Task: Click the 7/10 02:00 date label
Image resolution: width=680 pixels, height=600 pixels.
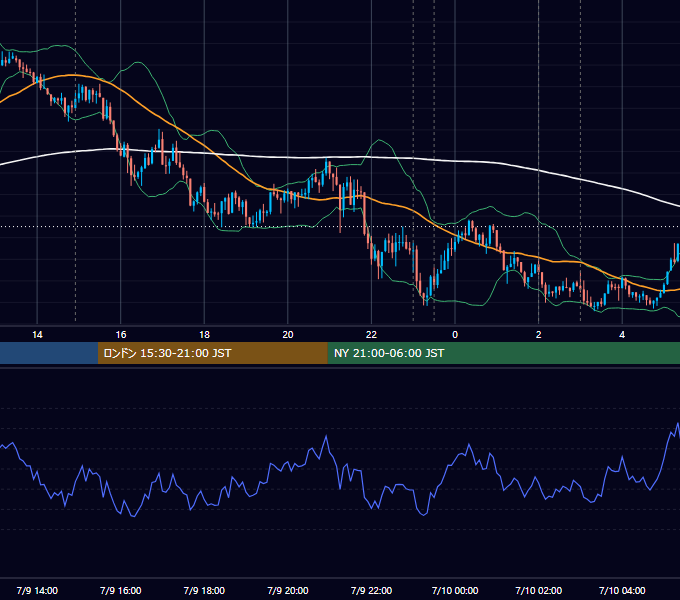Action: [x=539, y=590]
